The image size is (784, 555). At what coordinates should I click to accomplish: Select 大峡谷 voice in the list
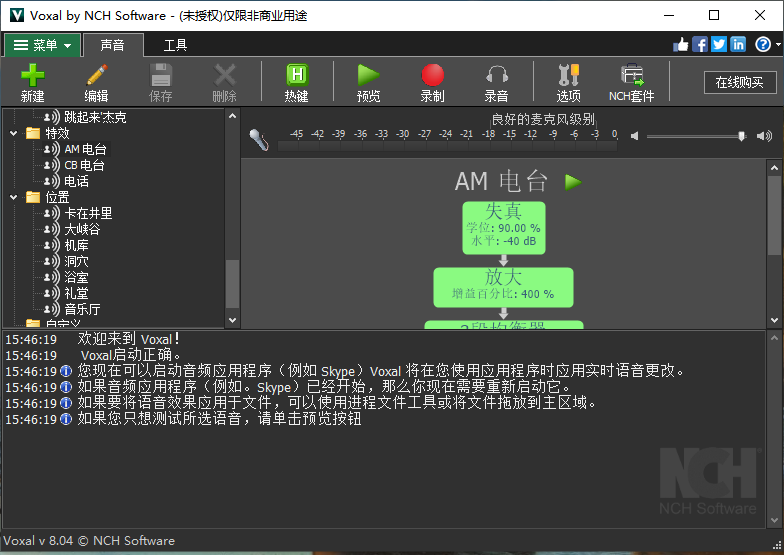coord(82,229)
